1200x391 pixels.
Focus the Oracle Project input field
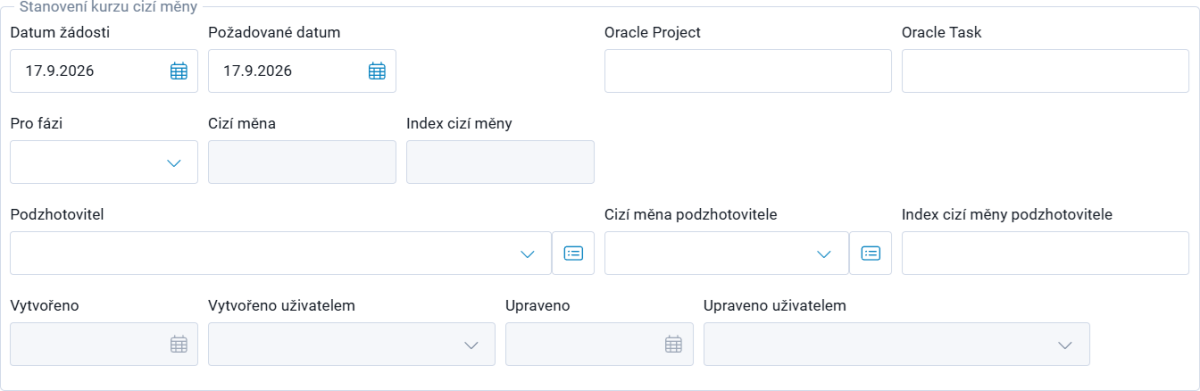click(748, 71)
